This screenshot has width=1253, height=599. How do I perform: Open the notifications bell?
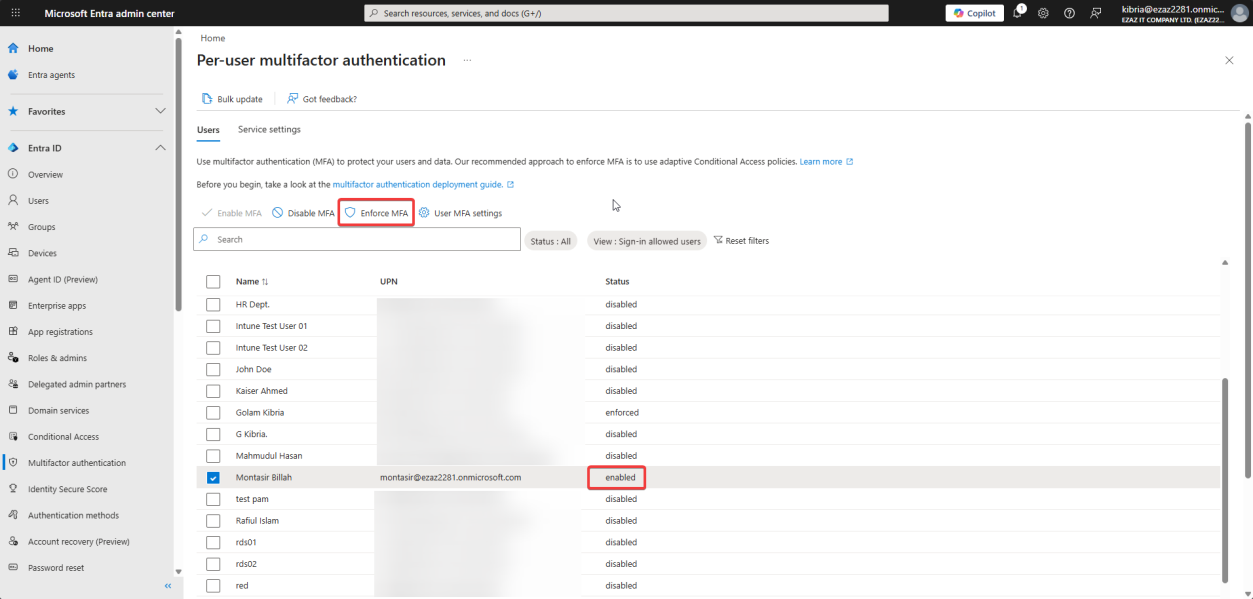[1019, 13]
